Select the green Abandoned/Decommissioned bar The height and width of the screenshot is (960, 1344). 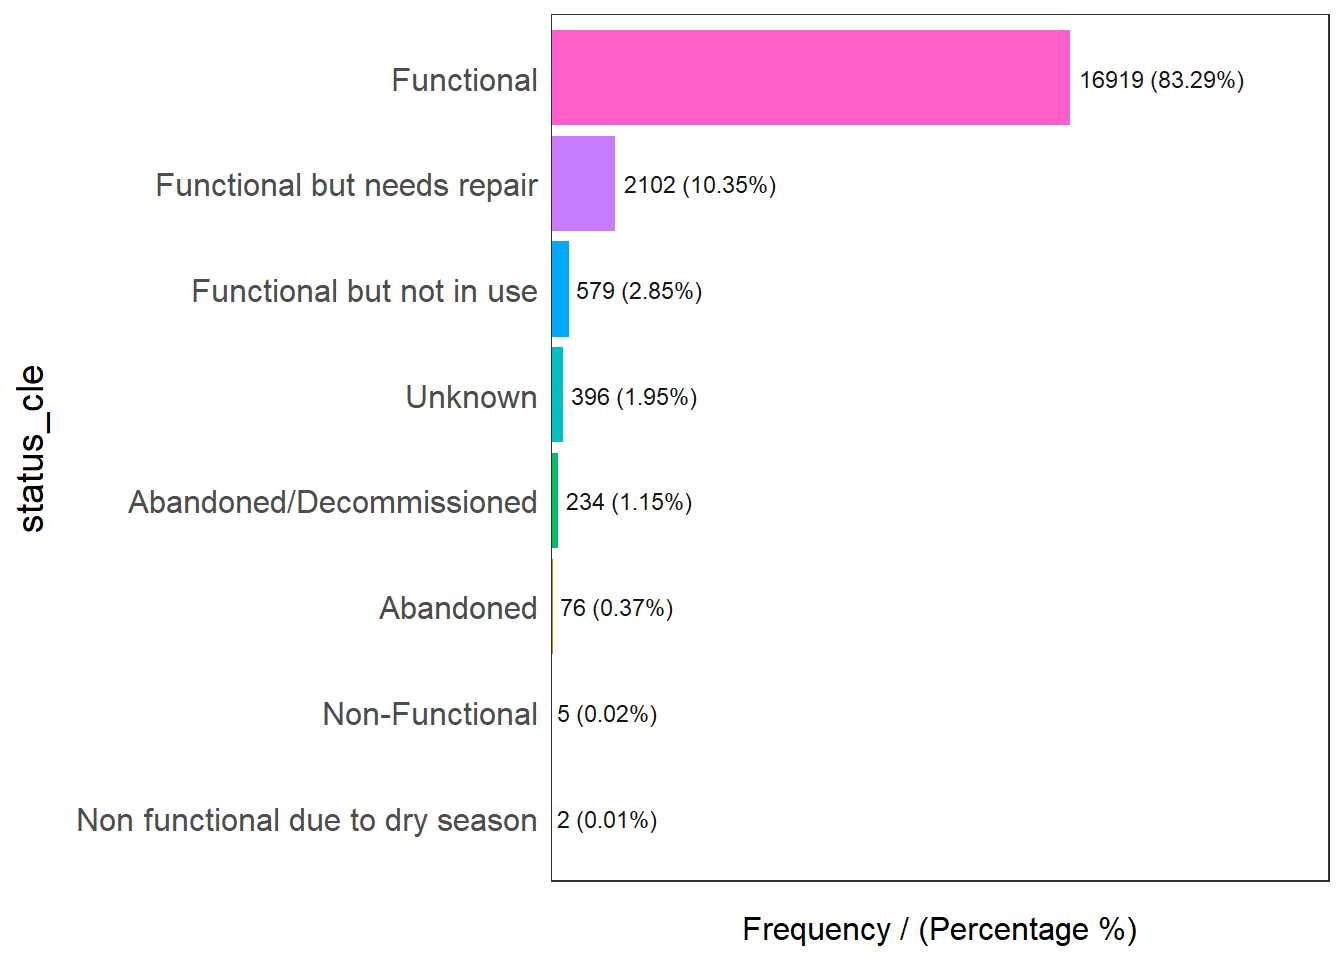[555, 500]
